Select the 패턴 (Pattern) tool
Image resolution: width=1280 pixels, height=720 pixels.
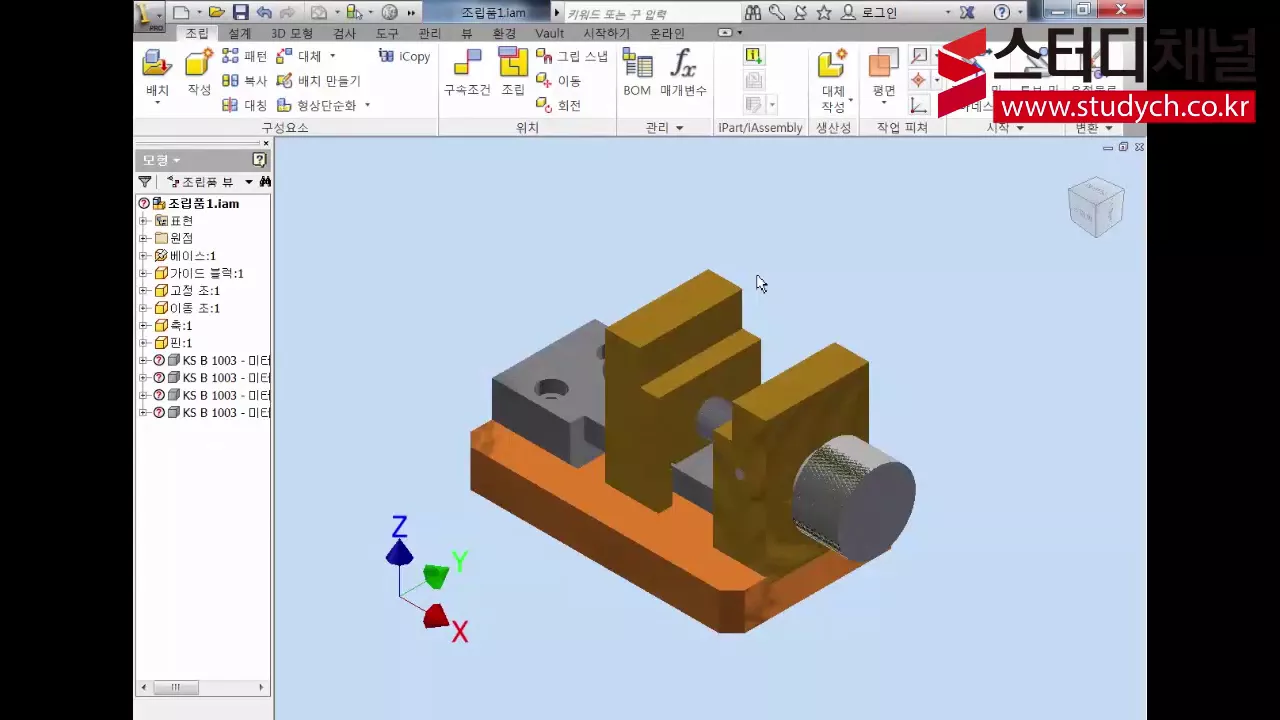point(244,56)
